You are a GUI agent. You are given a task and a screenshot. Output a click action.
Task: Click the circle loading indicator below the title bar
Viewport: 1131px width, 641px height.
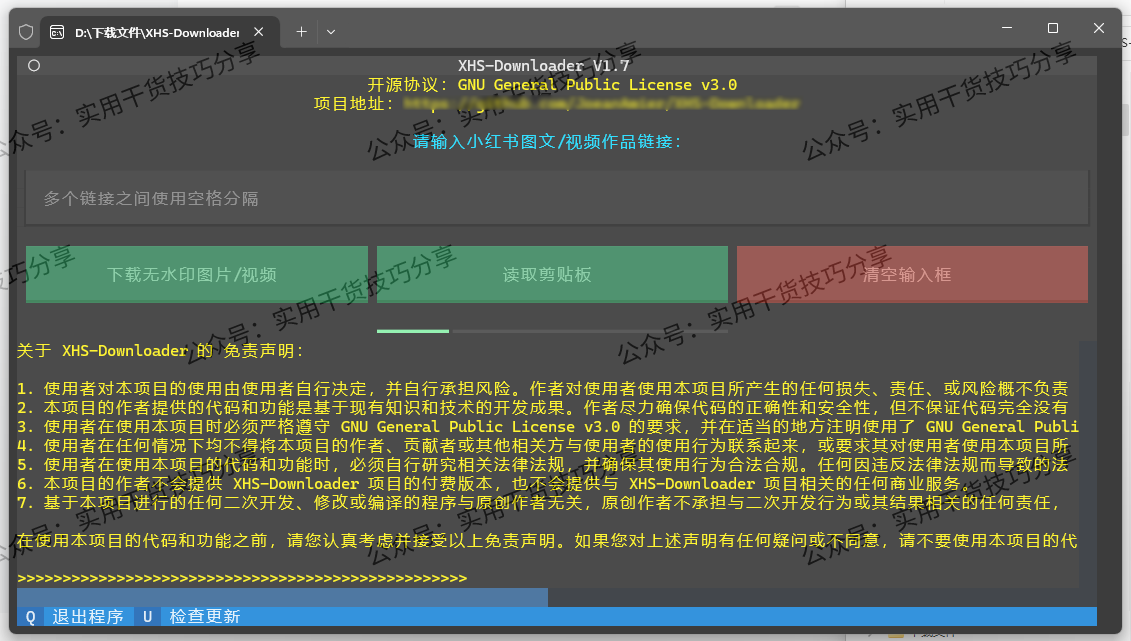[33, 63]
